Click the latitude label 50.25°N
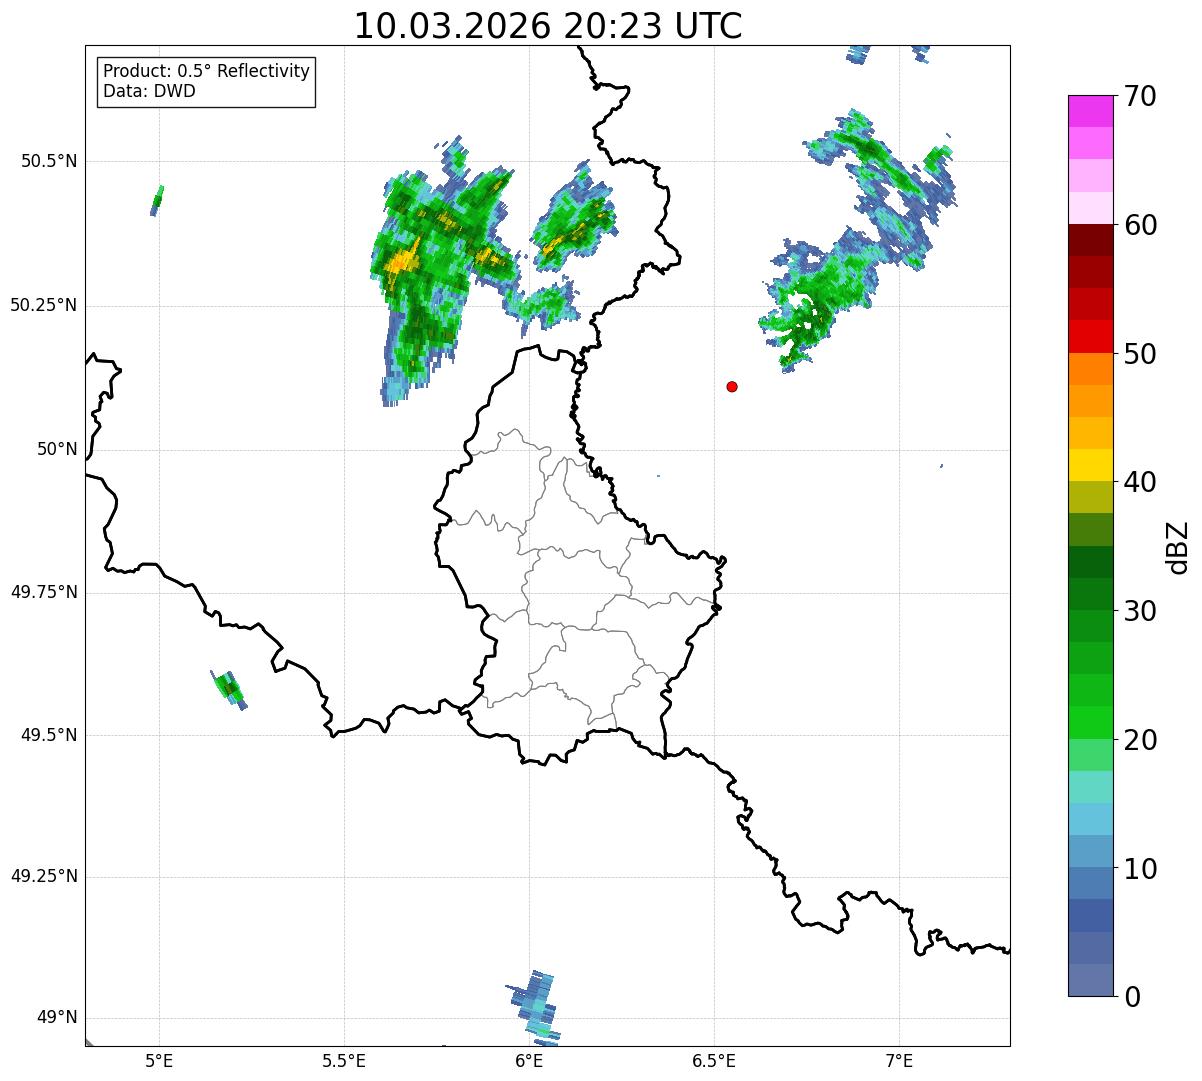 pyautogui.click(x=44, y=305)
